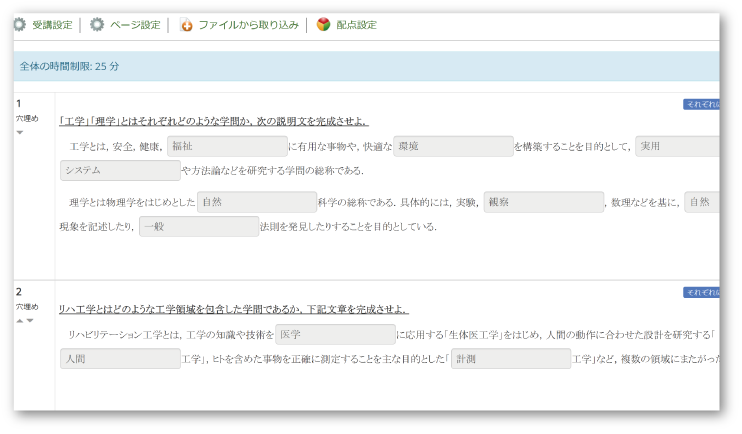
Task: Click the blue それぞれ badge on question 1
Action: click(x=701, y=104)
